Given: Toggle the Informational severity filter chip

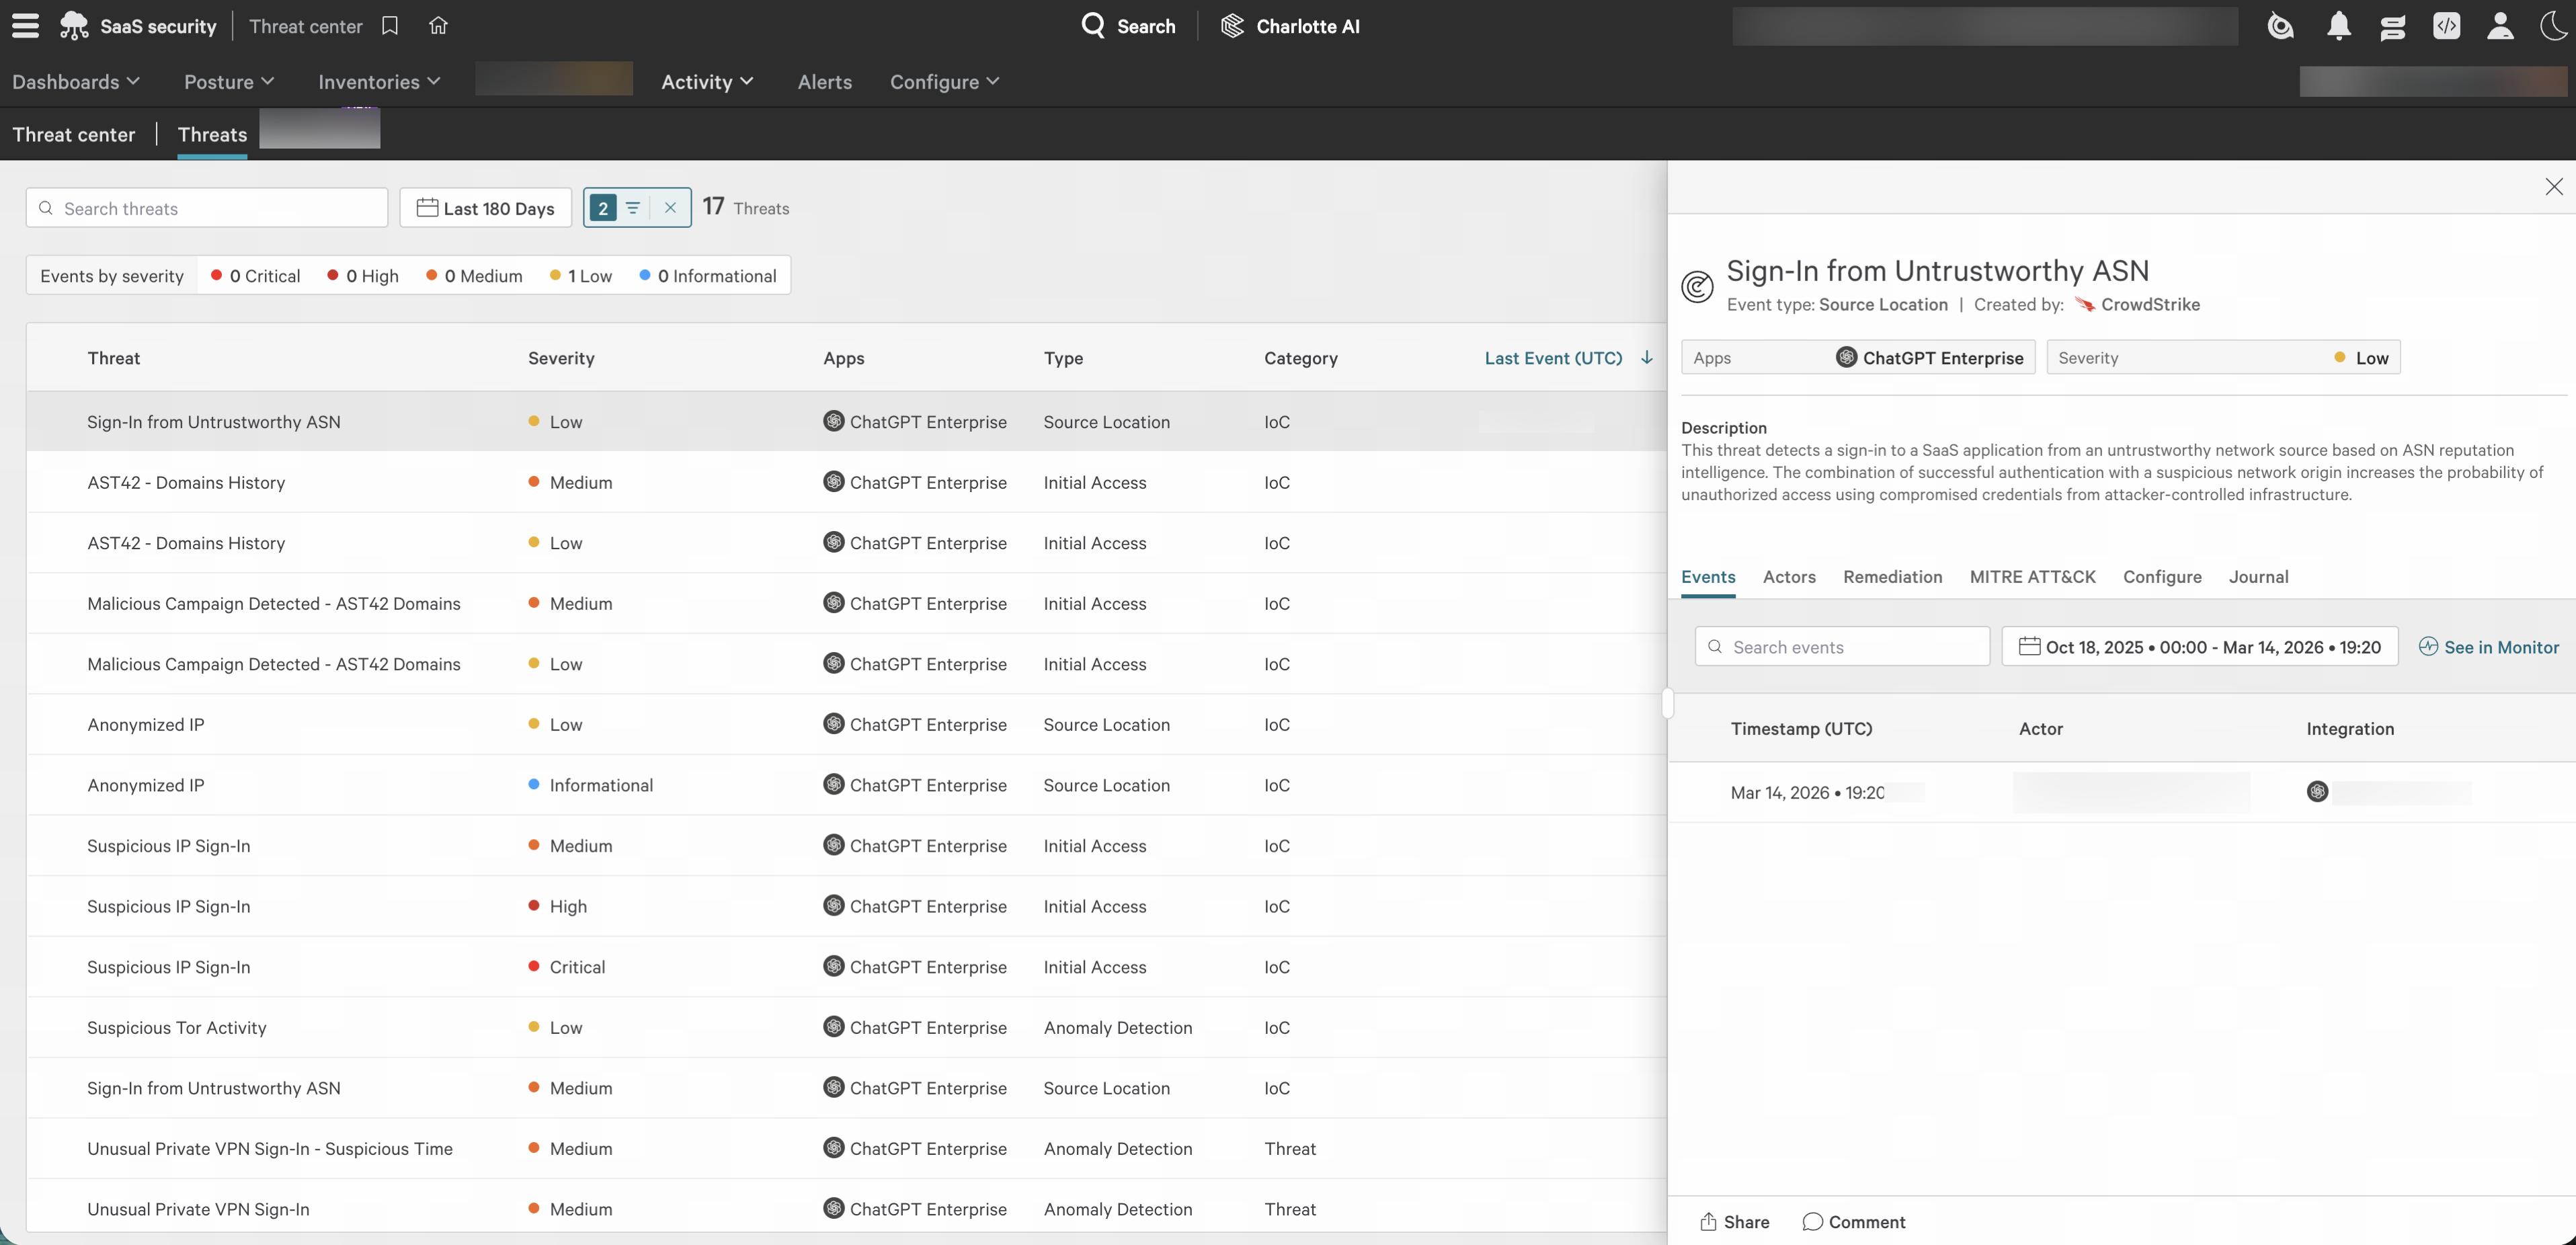Looking at the screenshot, I should click(708, 276).
